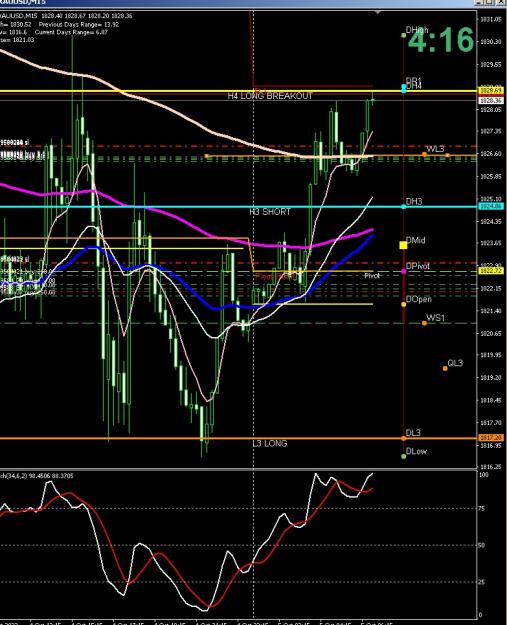This screenshot has width=507, height=625.
Task: Click the chart window maximize button
Action: (490, 2)
